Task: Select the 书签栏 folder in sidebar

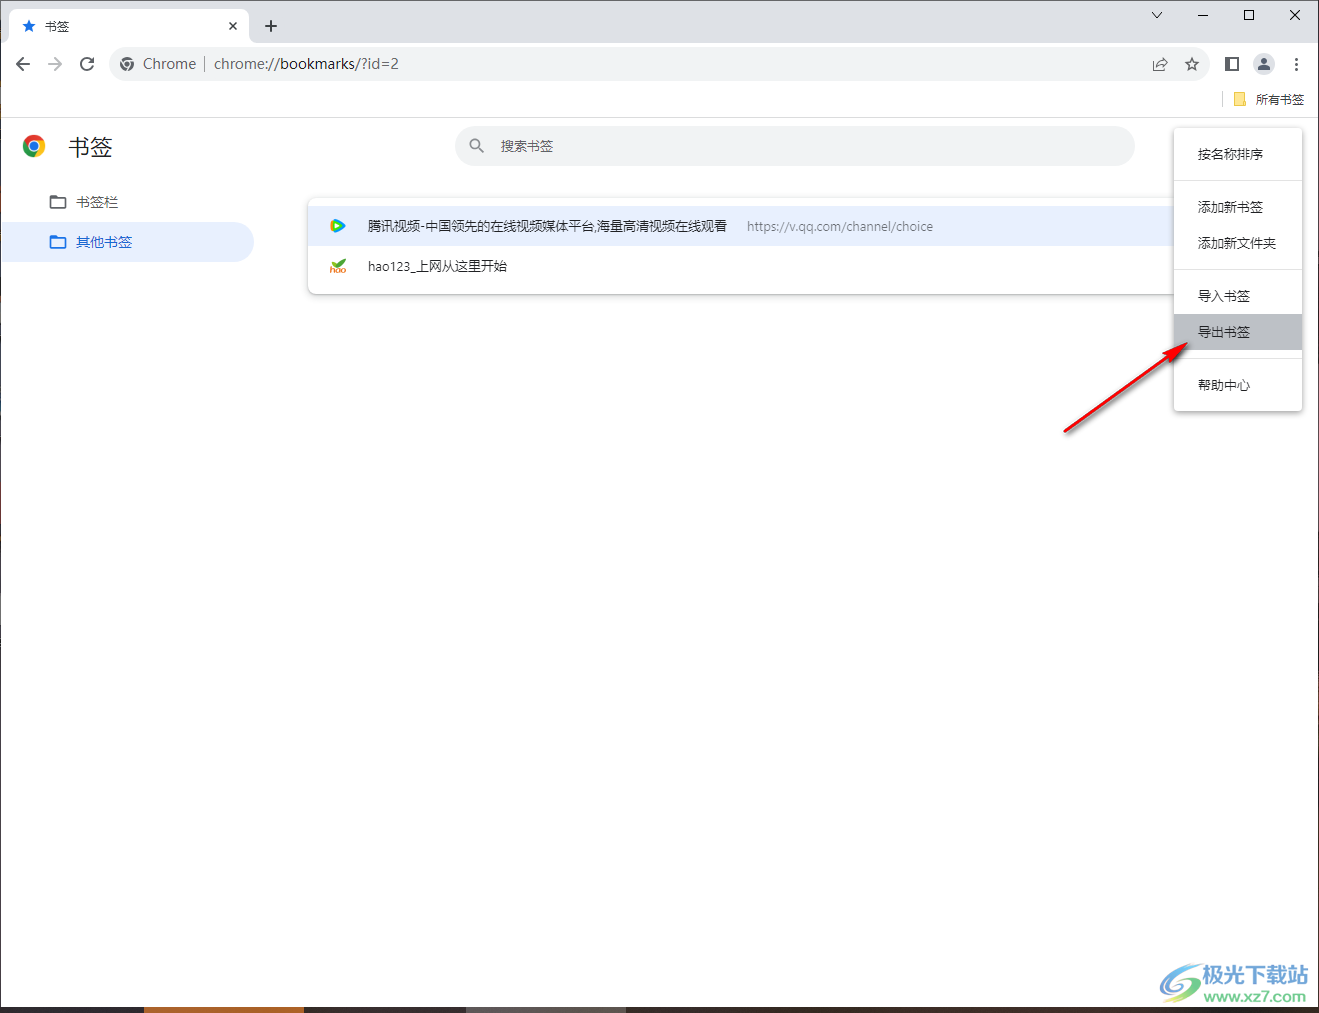Action: (127, 202)
